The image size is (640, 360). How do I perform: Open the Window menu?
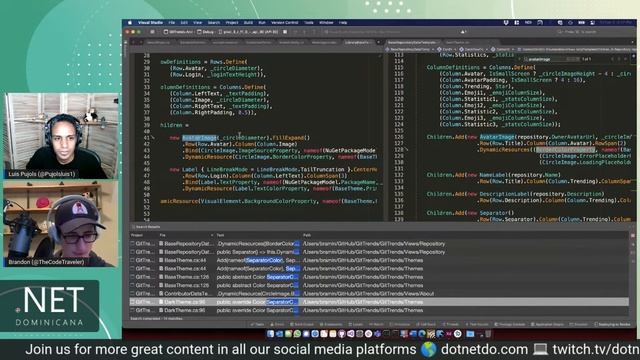(x=326, y=23)
